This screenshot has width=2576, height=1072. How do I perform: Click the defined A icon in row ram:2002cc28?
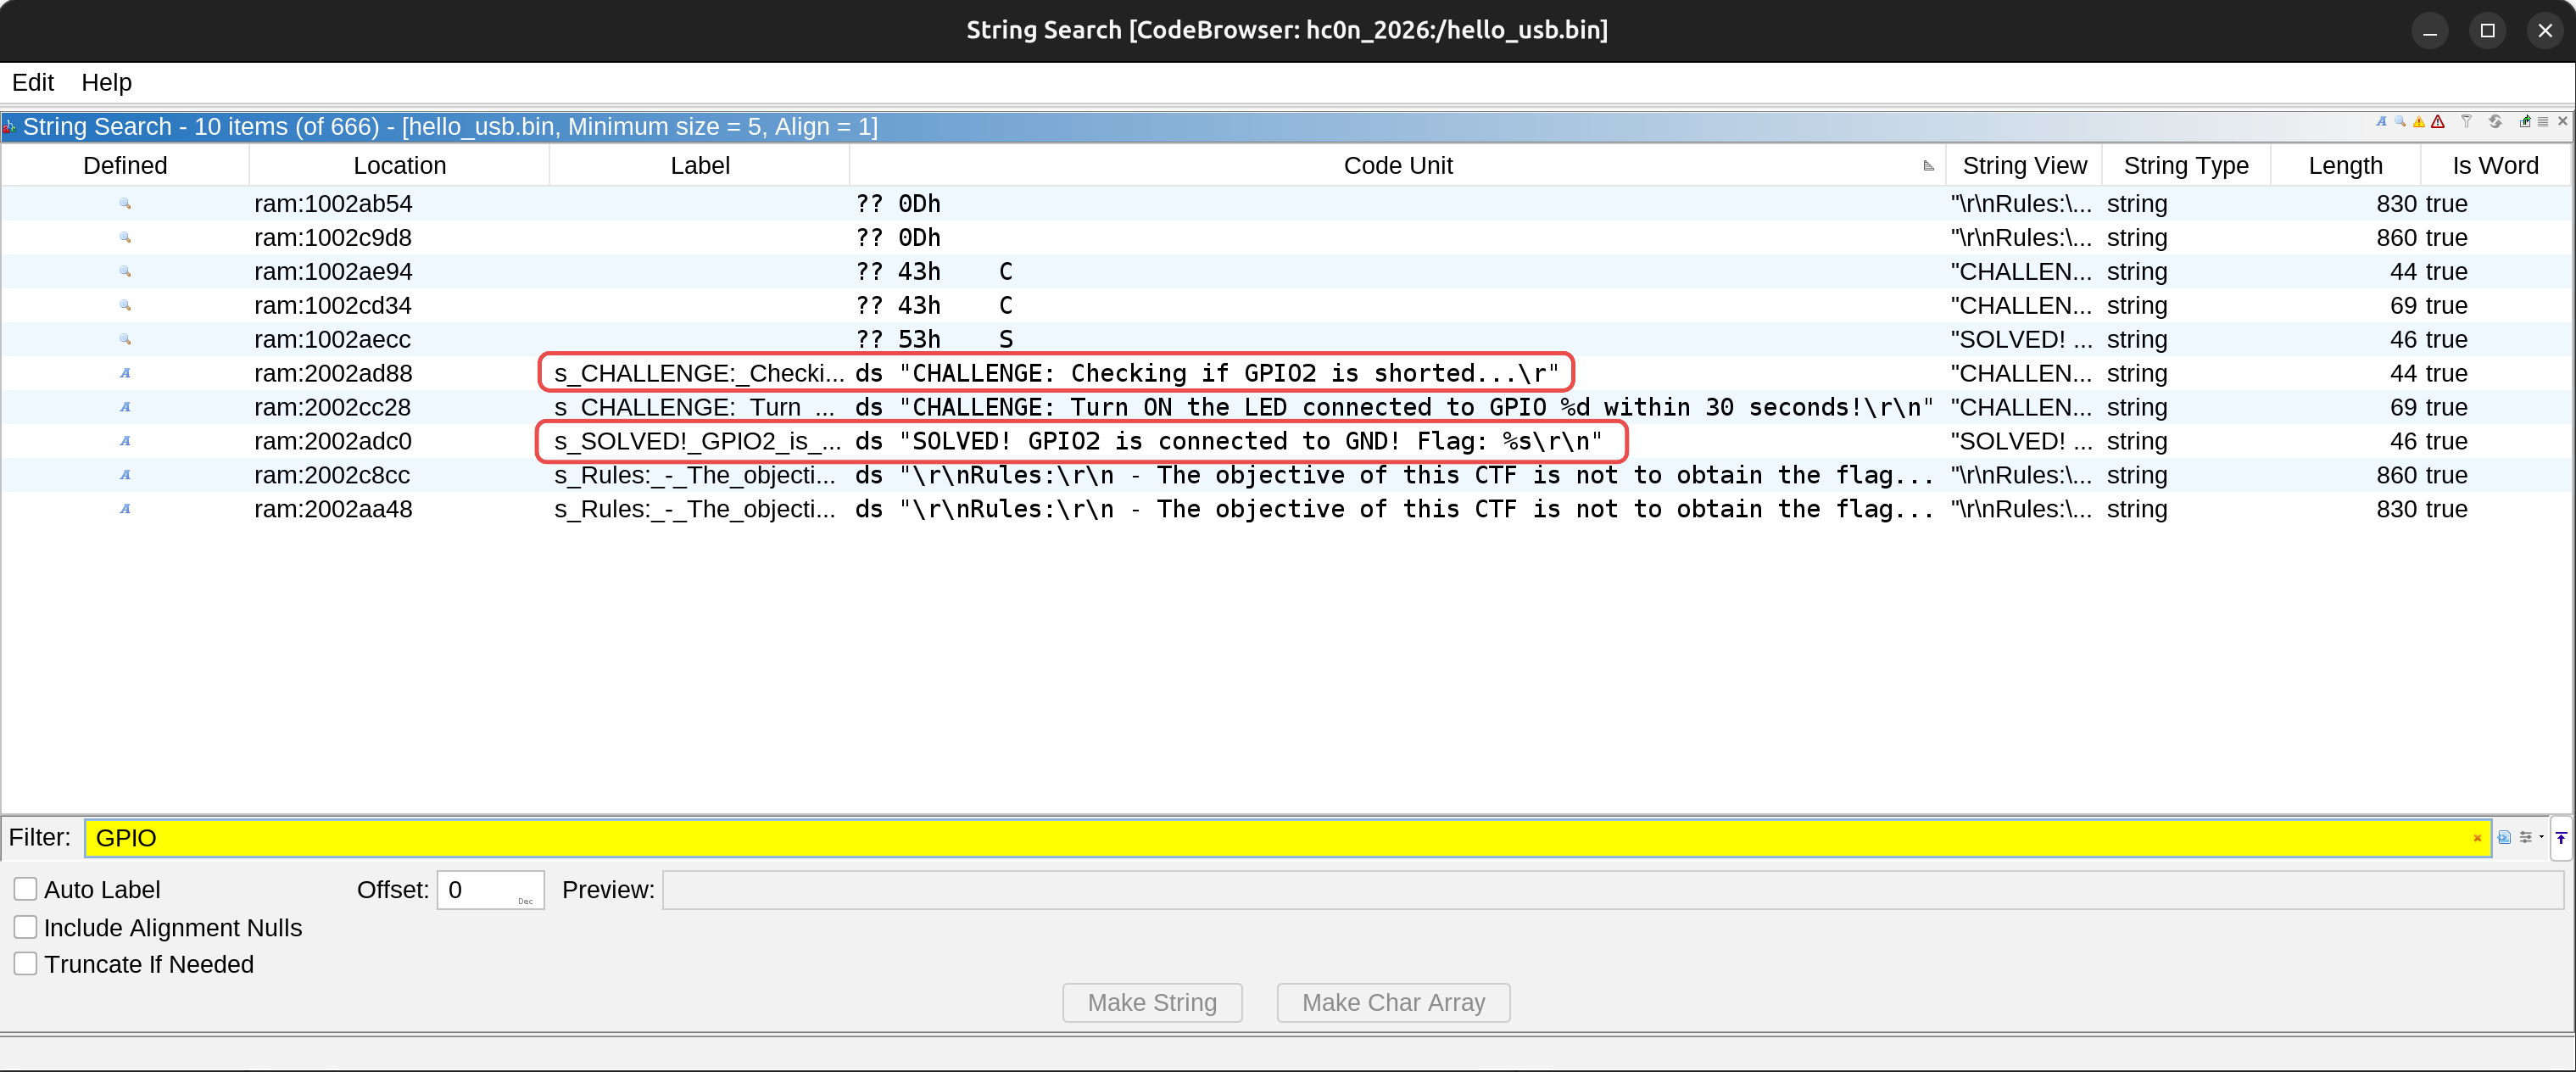[x=125, y=408]
